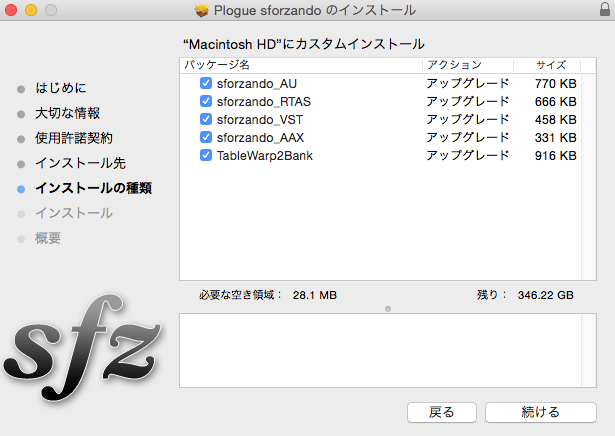Image resolution: width=615 pixels, height=436 pixels.
Task: Click the yellow minimize window button
Action: click(31, 10)
